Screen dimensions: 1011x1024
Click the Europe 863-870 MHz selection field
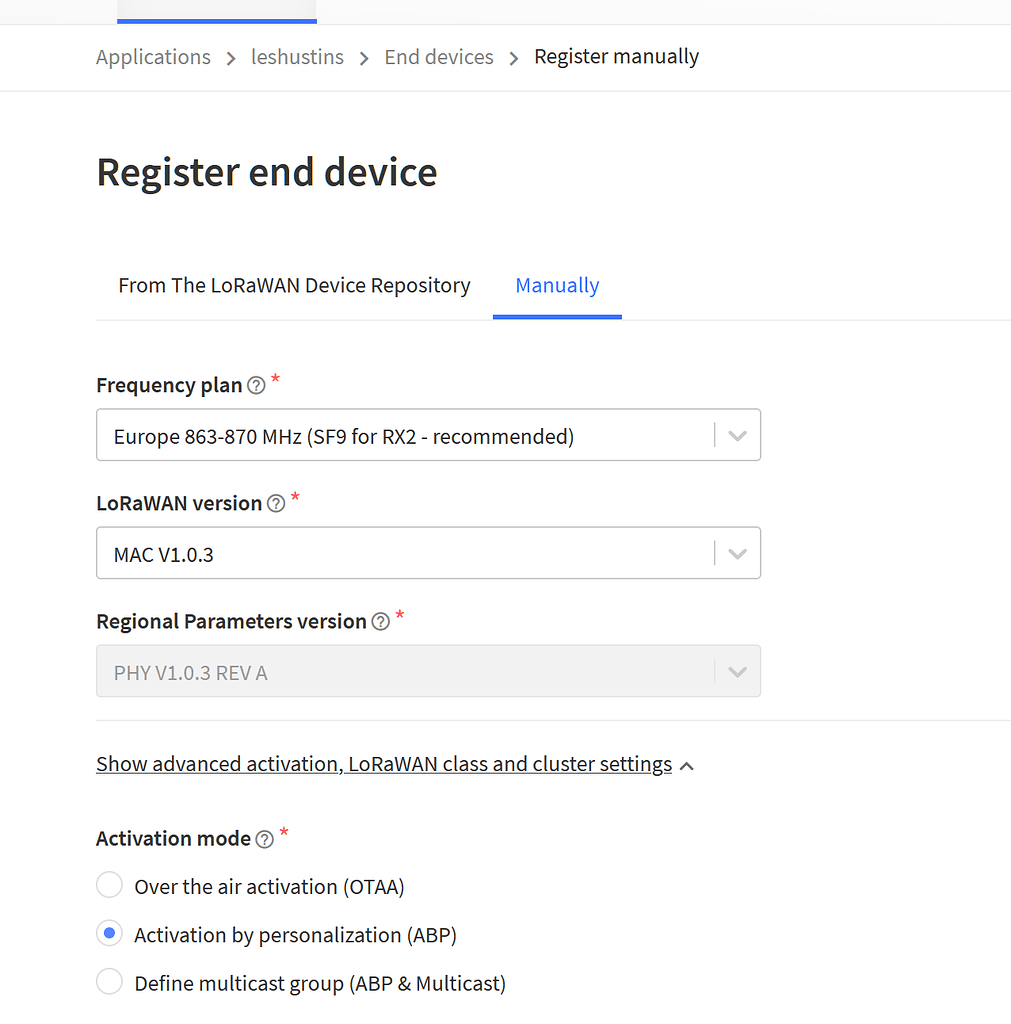pyautogui.click(x=400, y=434)
